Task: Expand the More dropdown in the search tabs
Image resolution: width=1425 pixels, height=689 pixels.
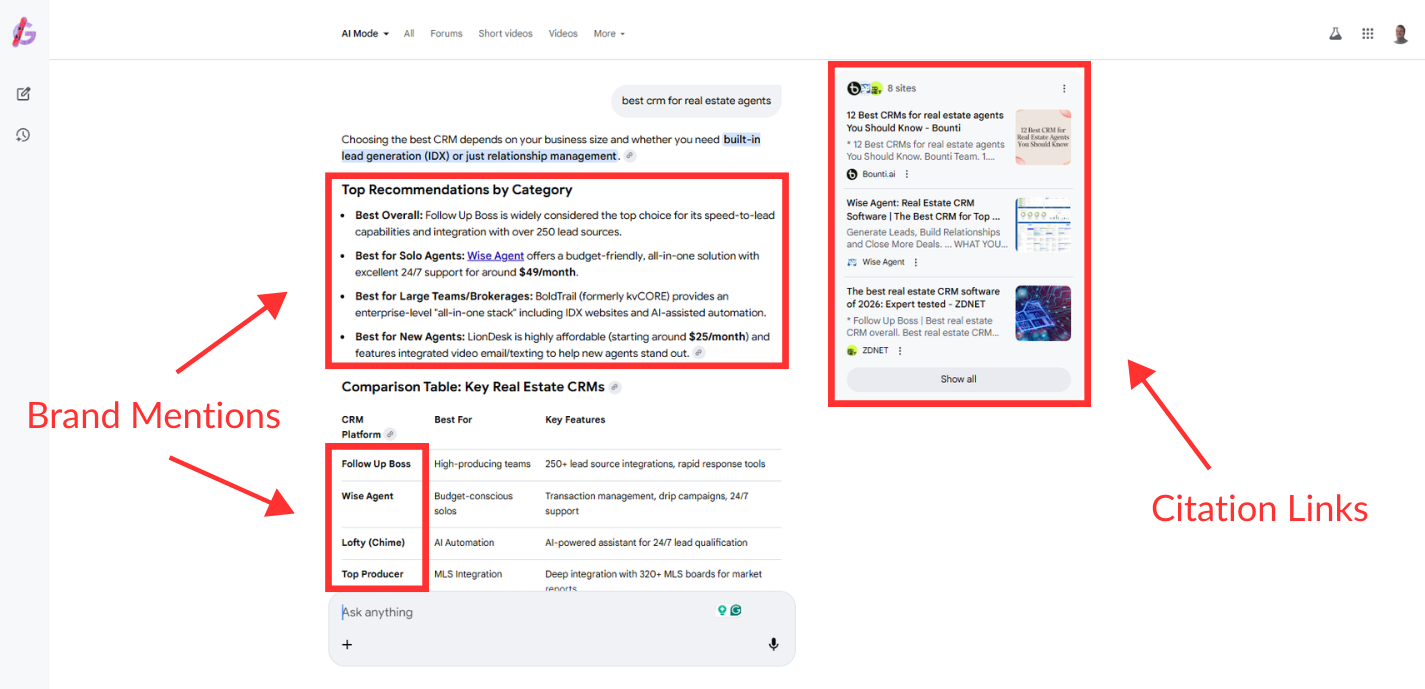Action: pyautogui.click(x=609, y=33)
